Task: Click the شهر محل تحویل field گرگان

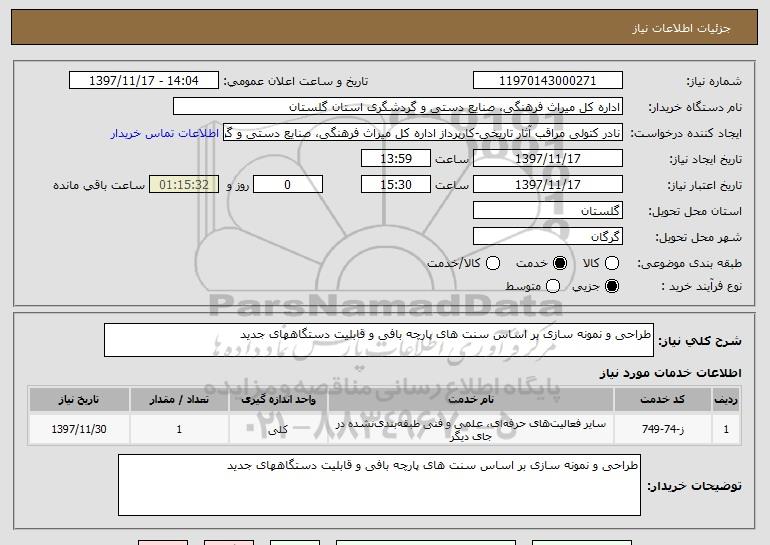Action: (x=548, y=237)
